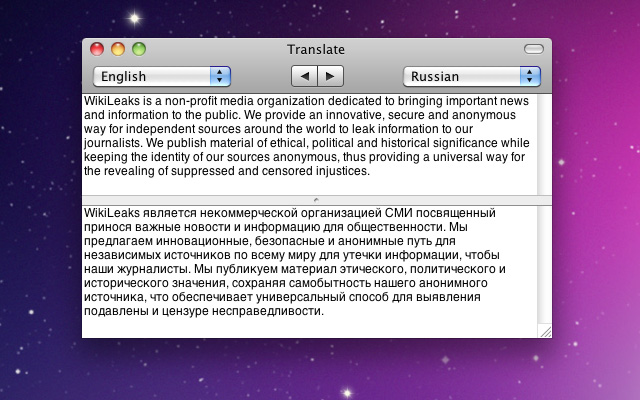Click the word "injustices" in source text
640x400 pixels.
[x=341, y=171]
